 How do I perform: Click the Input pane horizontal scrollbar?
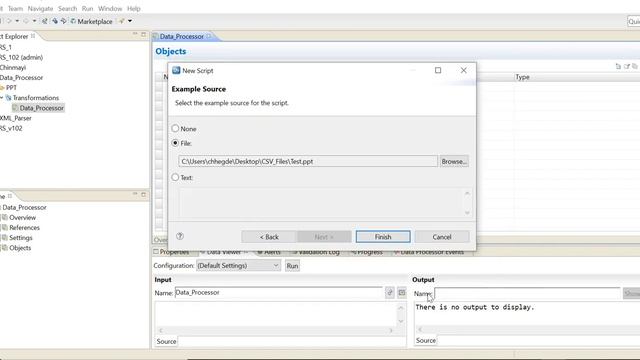pyautogui.click(x=276, y=330)
